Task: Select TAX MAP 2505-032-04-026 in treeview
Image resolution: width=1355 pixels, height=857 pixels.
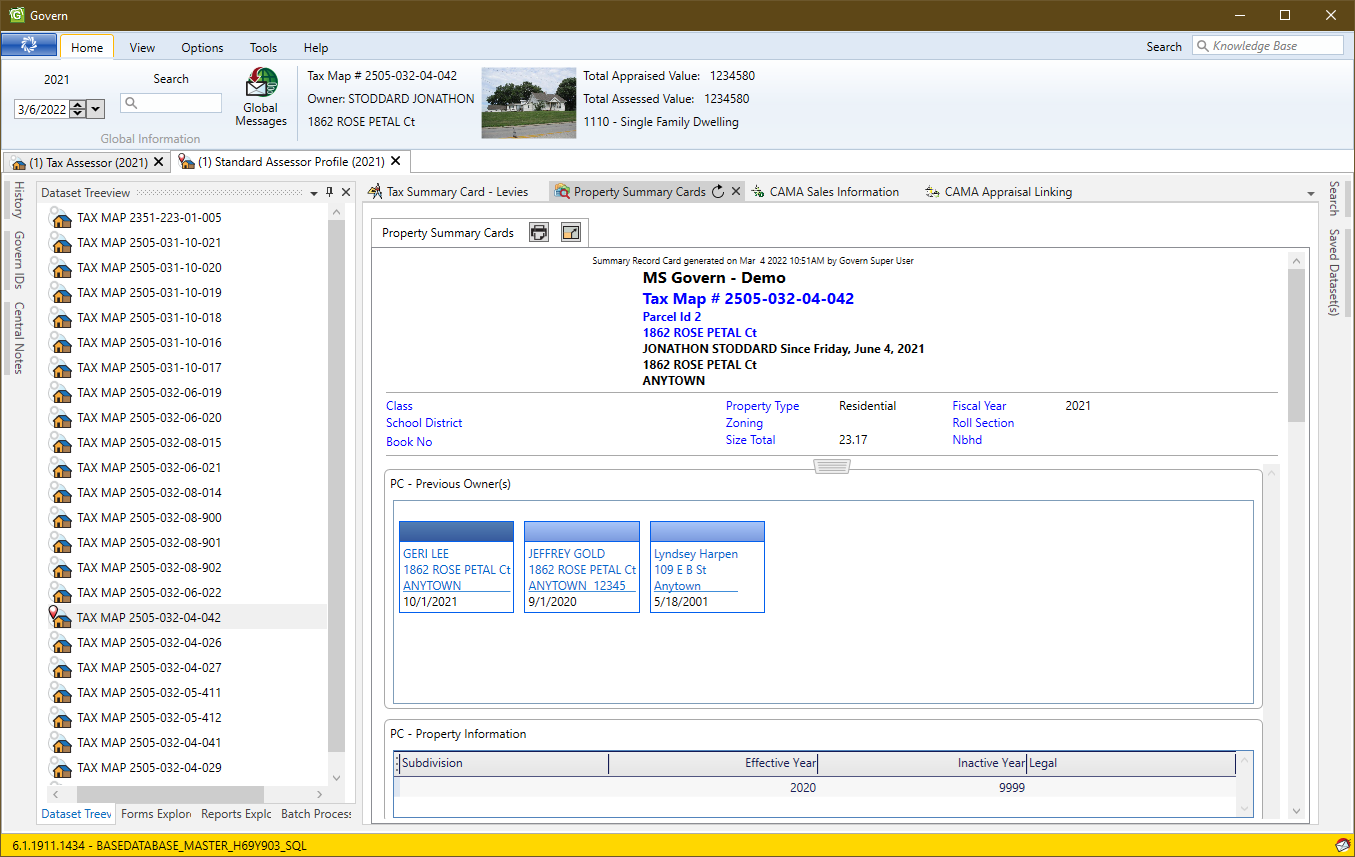Action: 149,643
